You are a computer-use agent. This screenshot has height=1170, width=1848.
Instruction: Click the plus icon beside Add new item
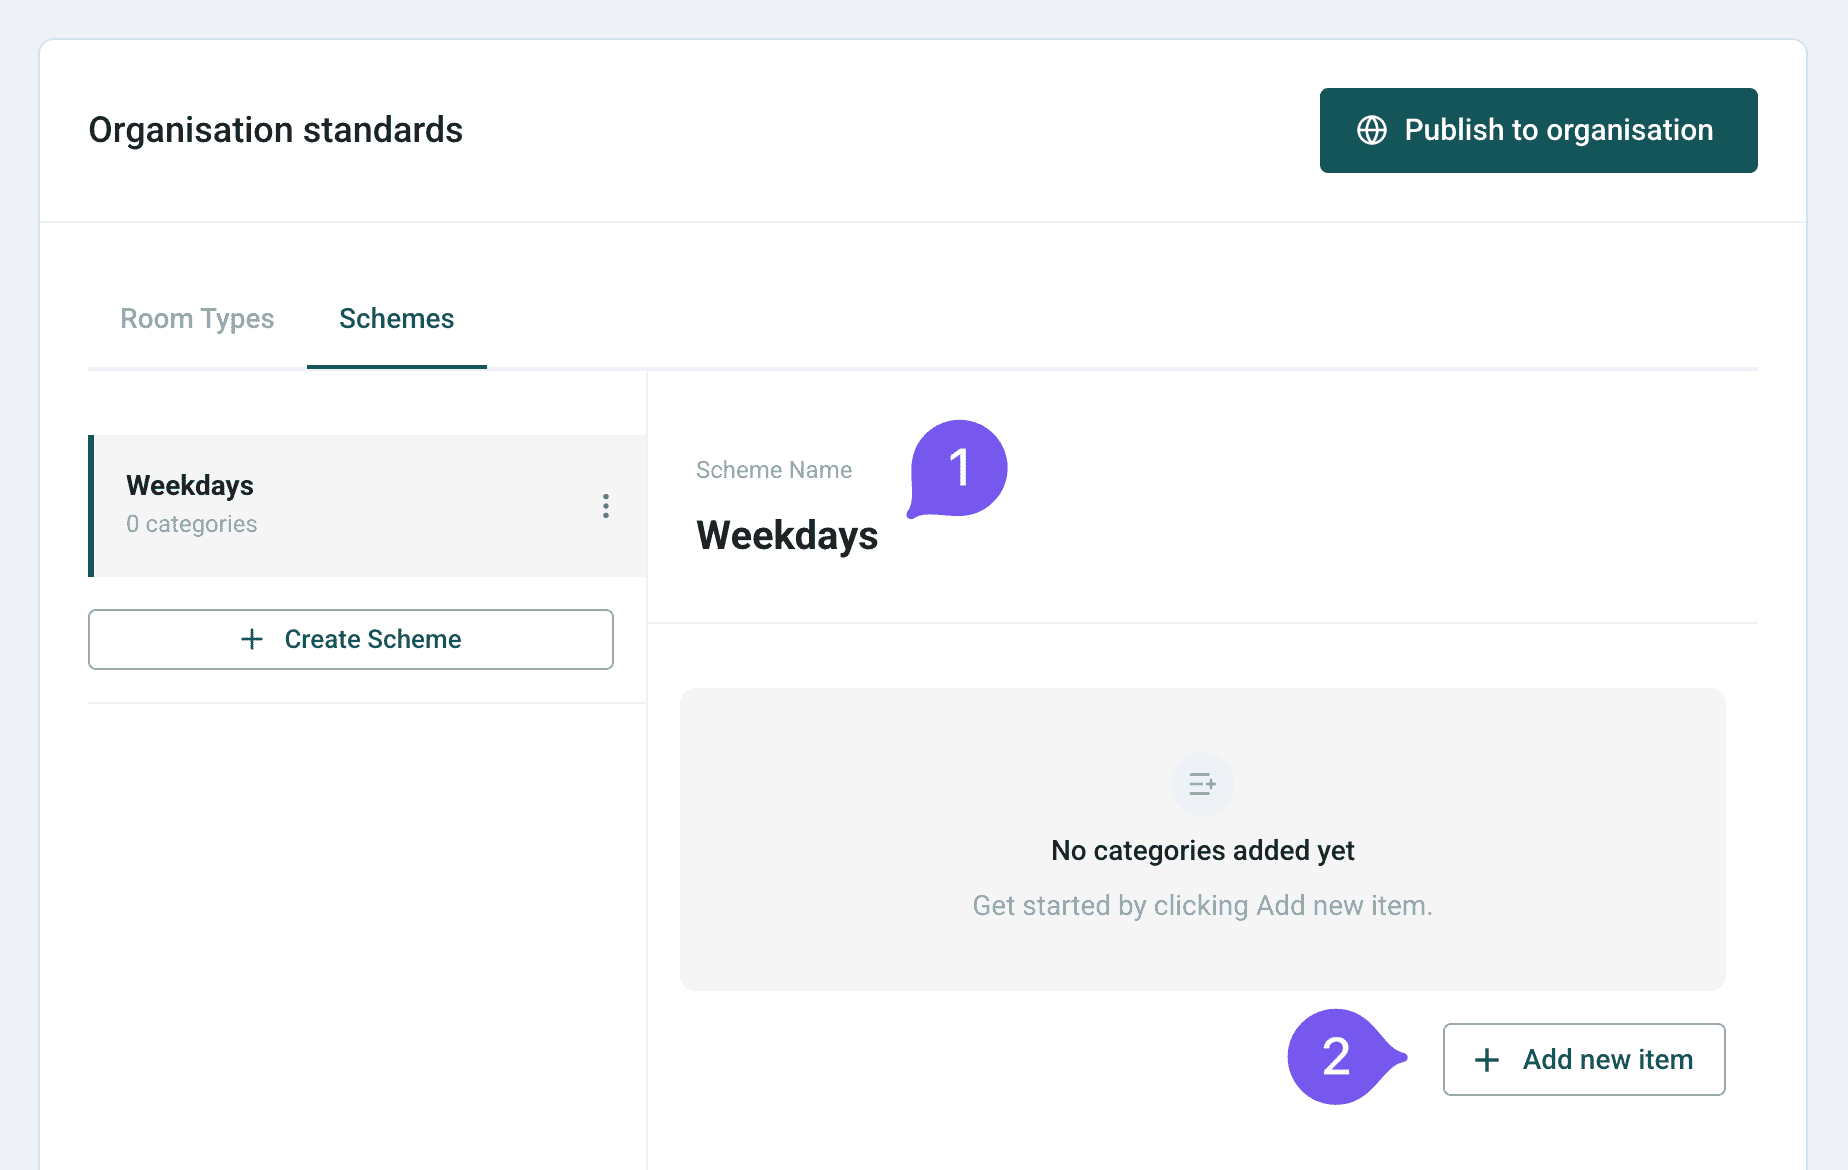click(x=1487, y=1060)
